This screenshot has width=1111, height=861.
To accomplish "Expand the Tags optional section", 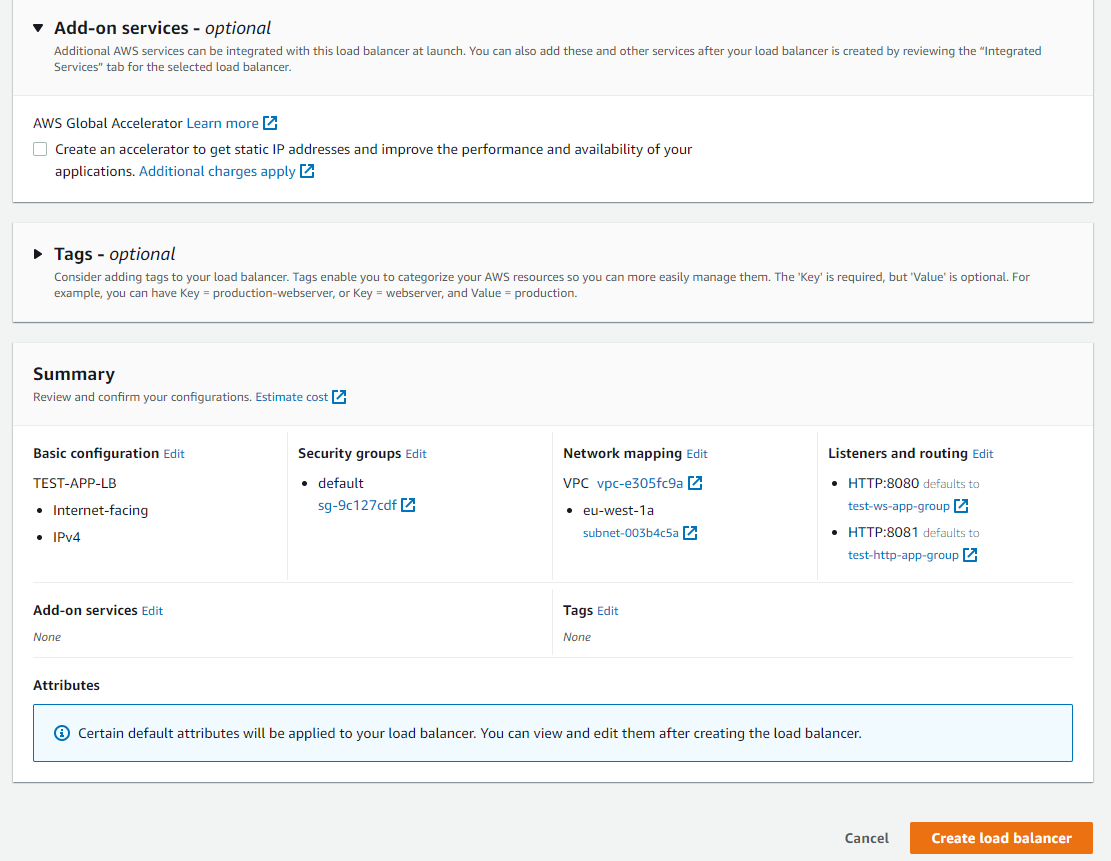I will [38, 254].
